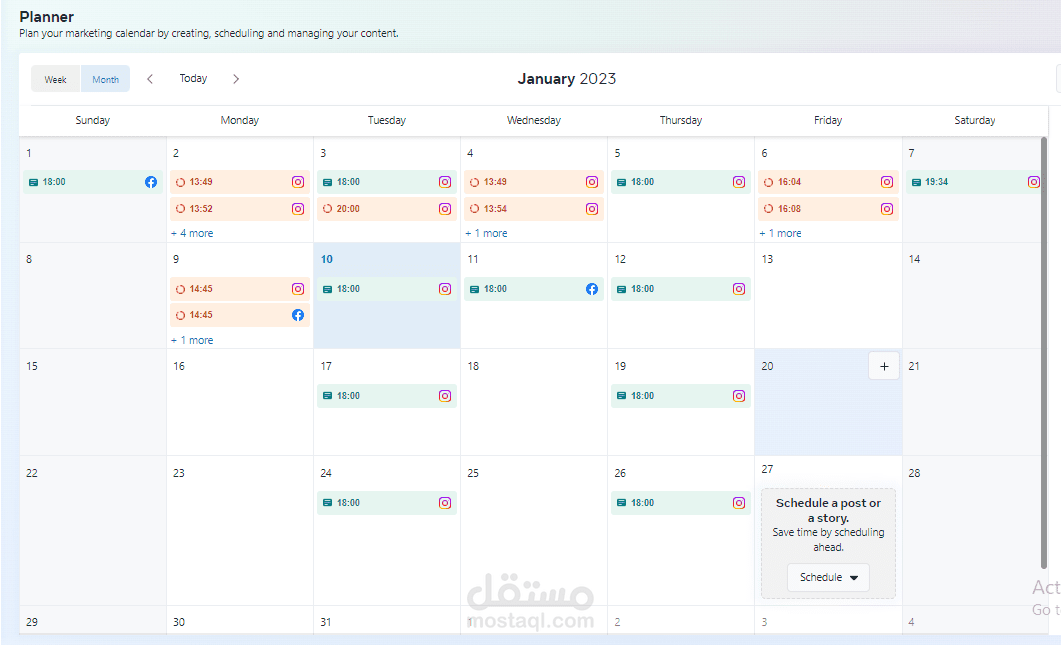Select the January 15 day cell
Image resolution: width=1061 pixels, height=645 pixels.
coord(93,403)
